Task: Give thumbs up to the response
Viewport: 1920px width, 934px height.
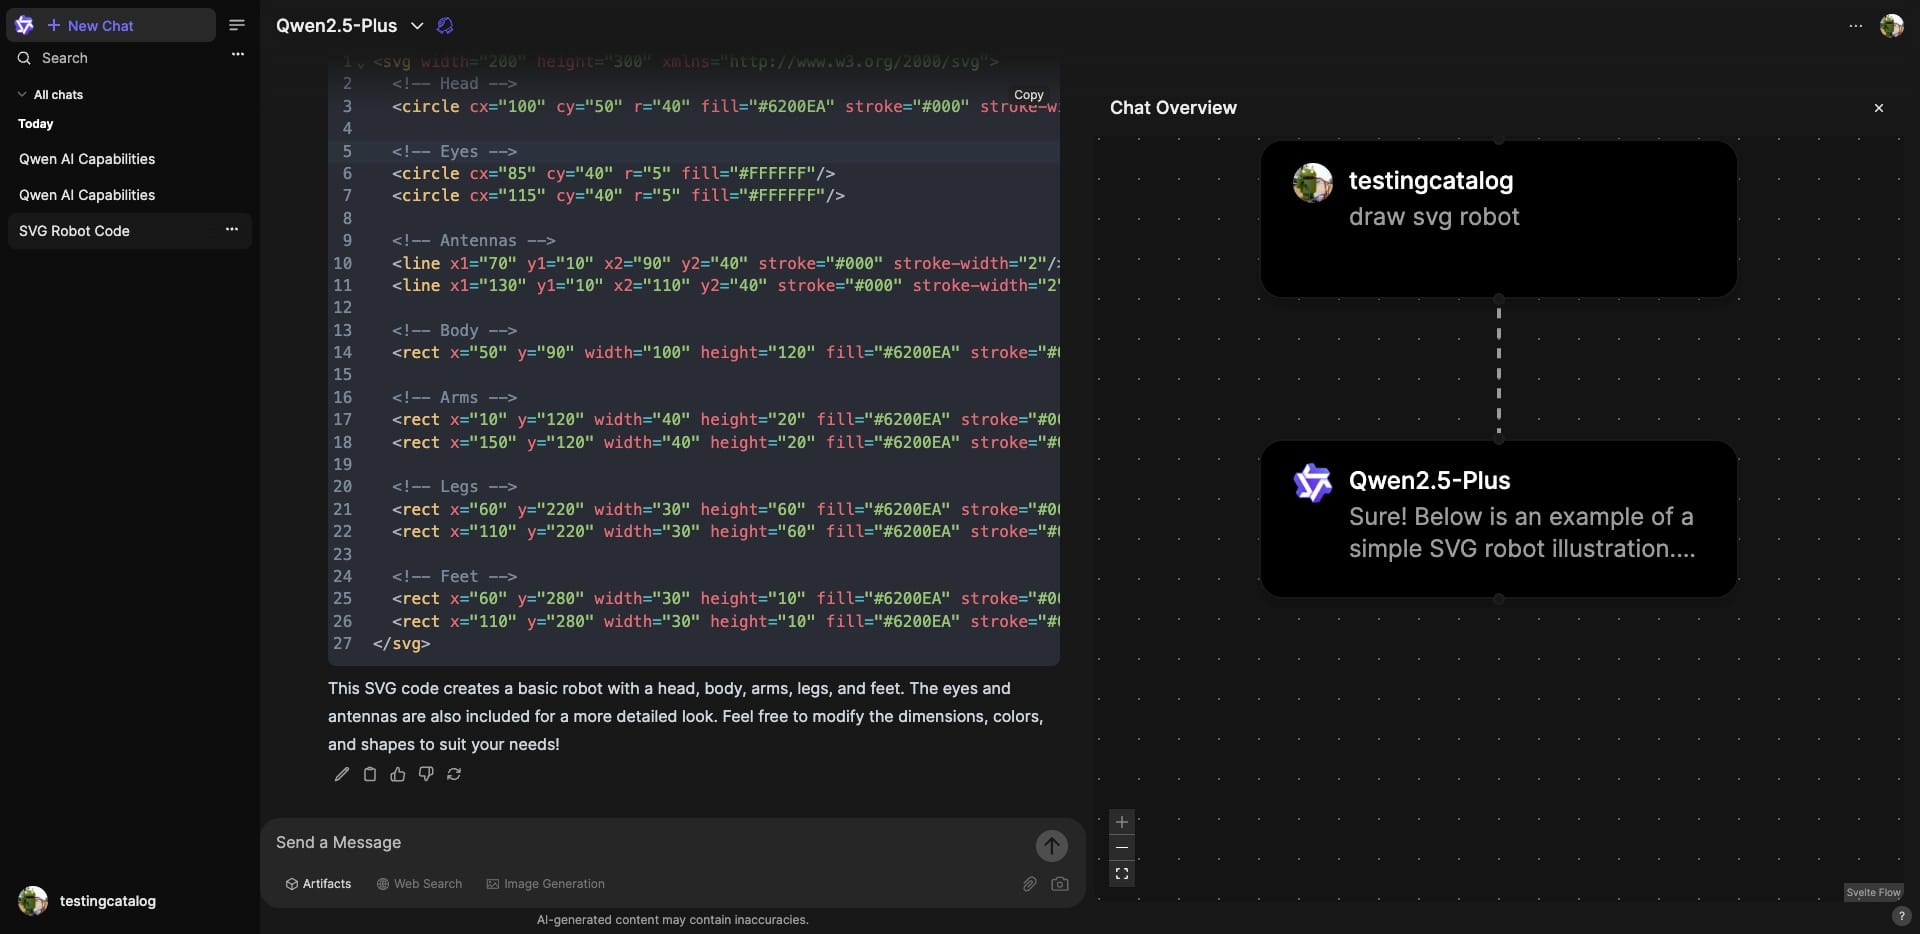Action: pyautogui.click(x=398, y=774)
